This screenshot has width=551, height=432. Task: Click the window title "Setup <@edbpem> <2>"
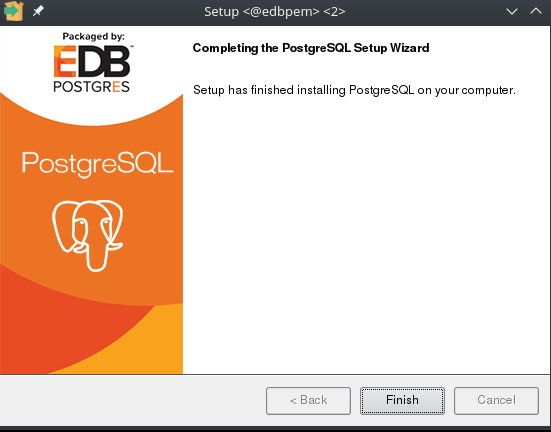pyautogui.click(x=275, y=12)
